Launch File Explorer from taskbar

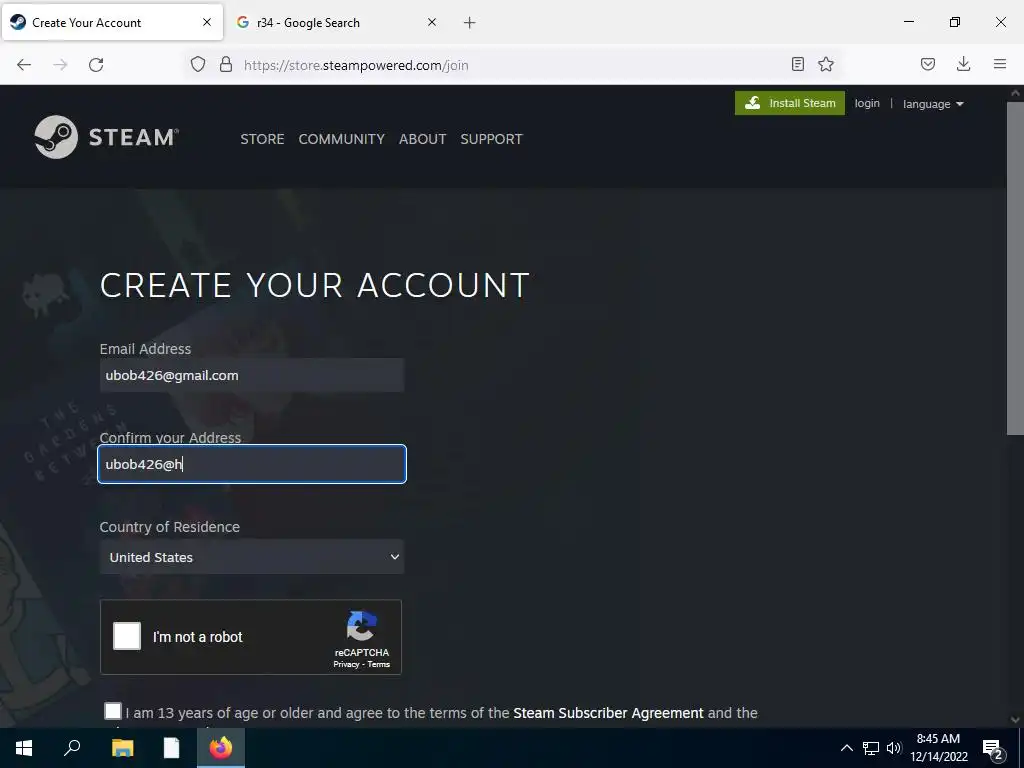pyautogui.click(x=122, y=748)
